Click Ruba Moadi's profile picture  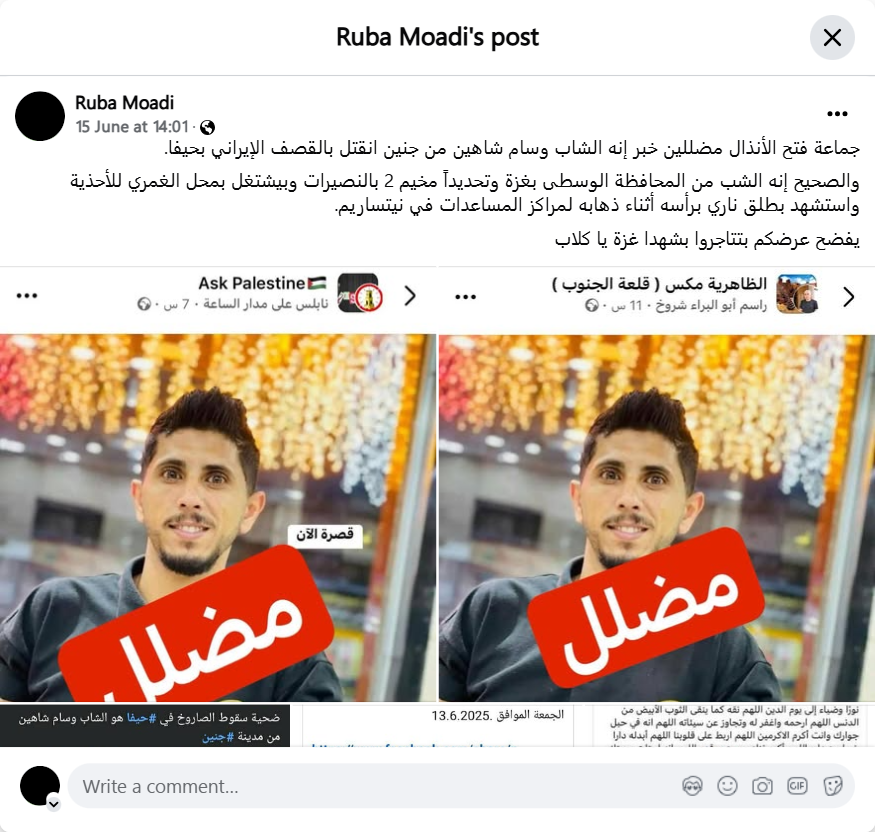[x=40, y=116]
